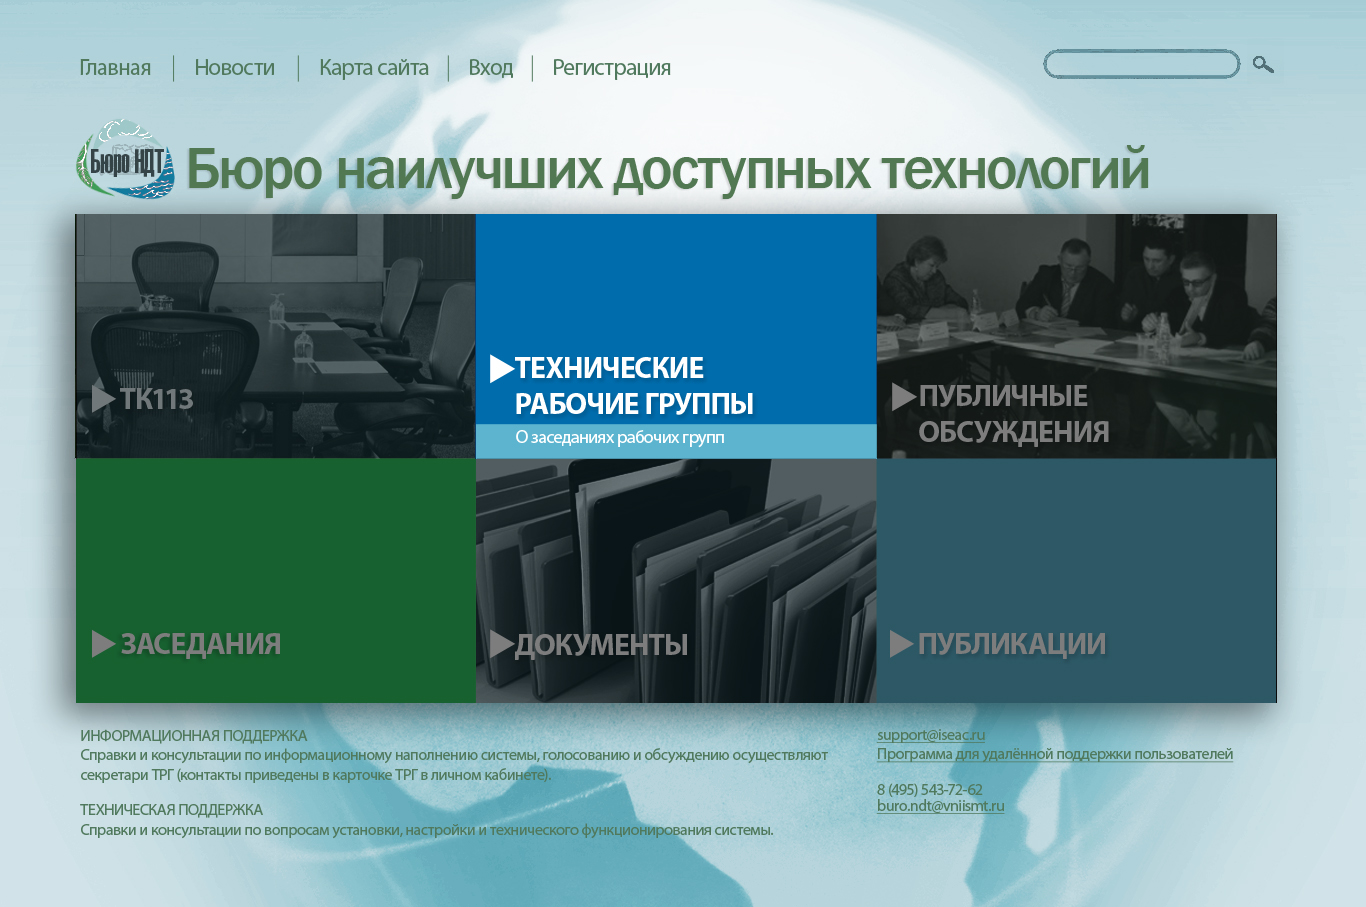Open the Новости menu item
This screenshot has width=1366, height=907.
click(234, 68)
